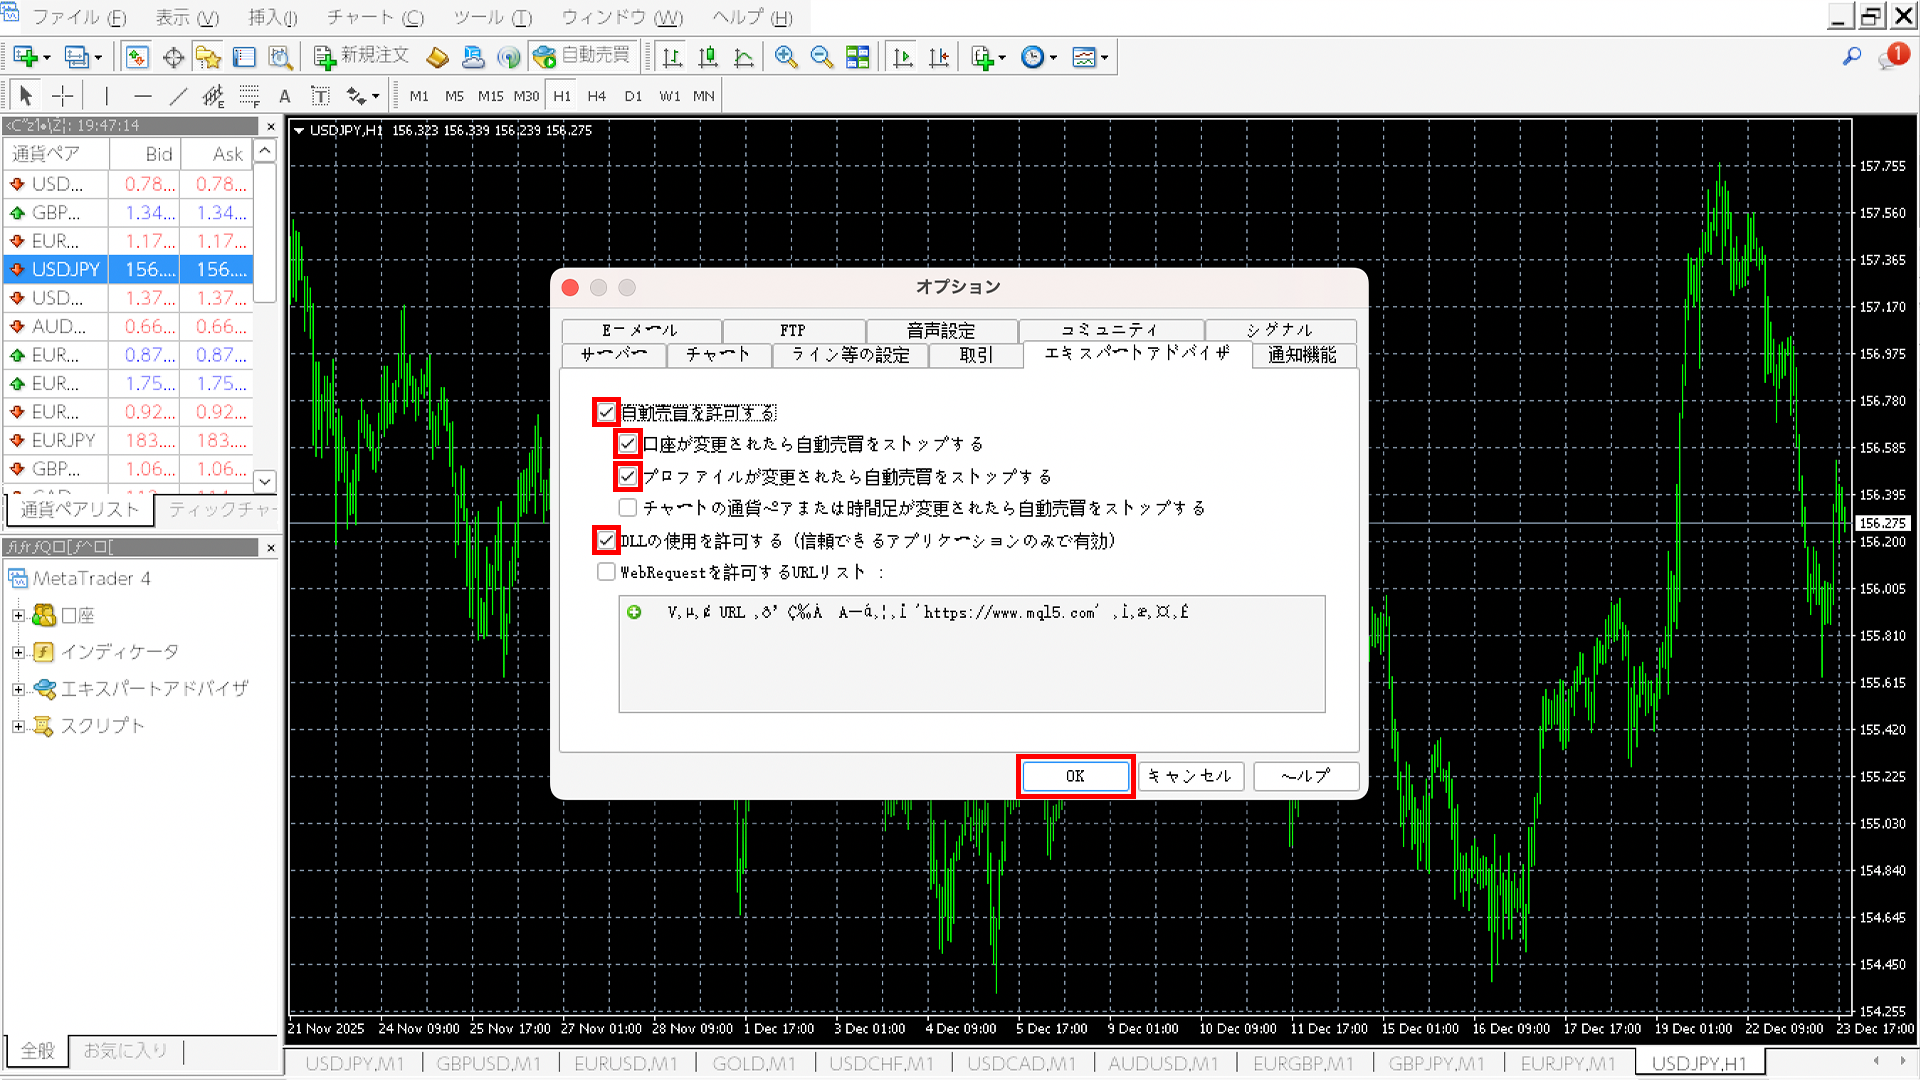Select the H4 timeframe button
Image resolution: width=1920 pixels, height=1080 pixels.
(x=597, y=96)
